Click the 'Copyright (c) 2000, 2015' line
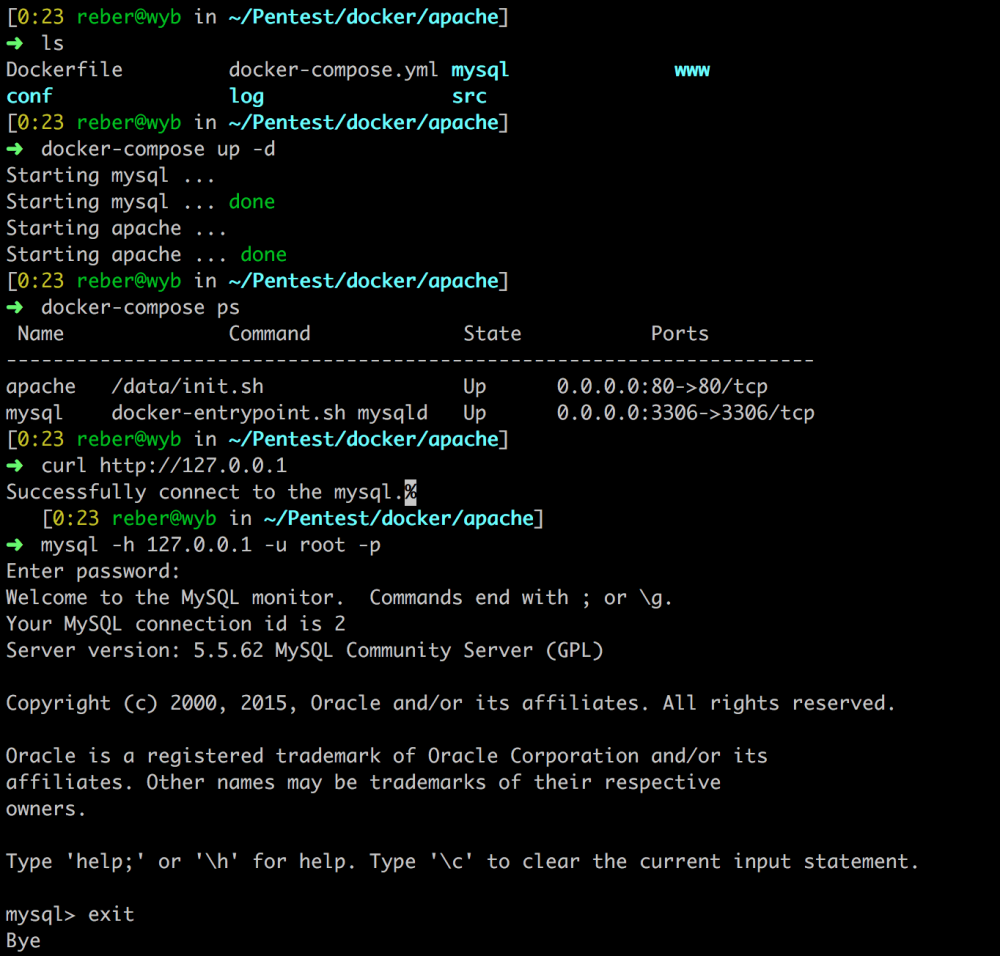The width and height of the screenshot is (1000, 956). click(451, 703)
